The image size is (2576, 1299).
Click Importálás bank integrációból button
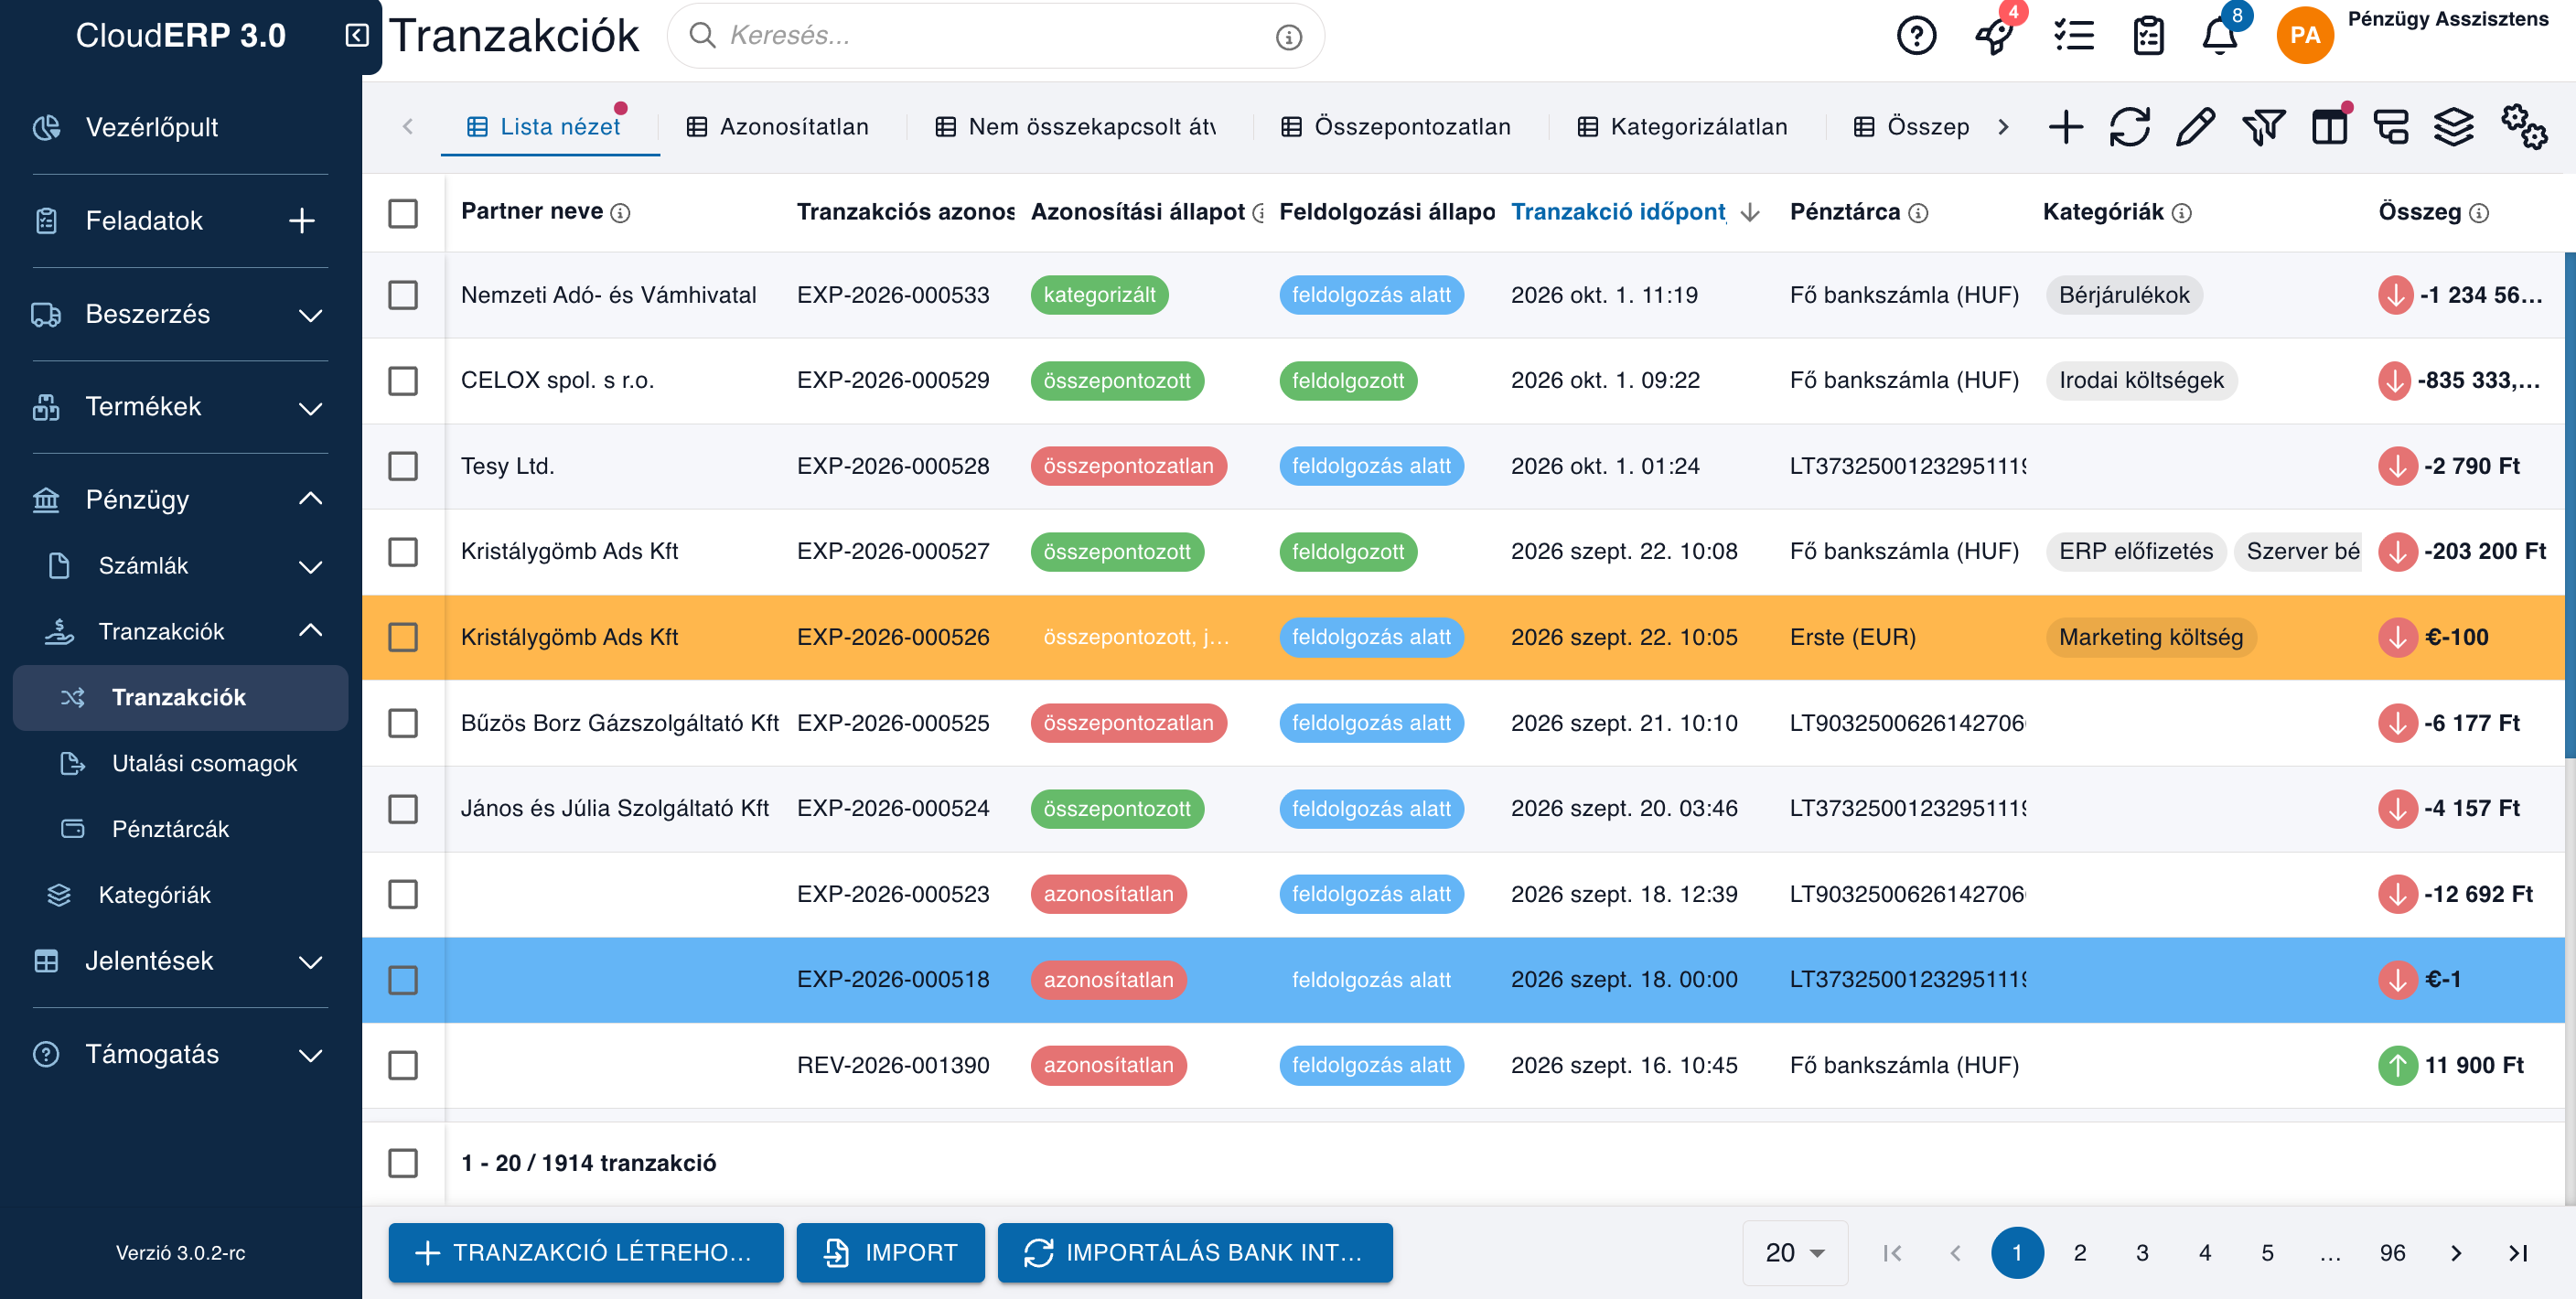1195,1253
